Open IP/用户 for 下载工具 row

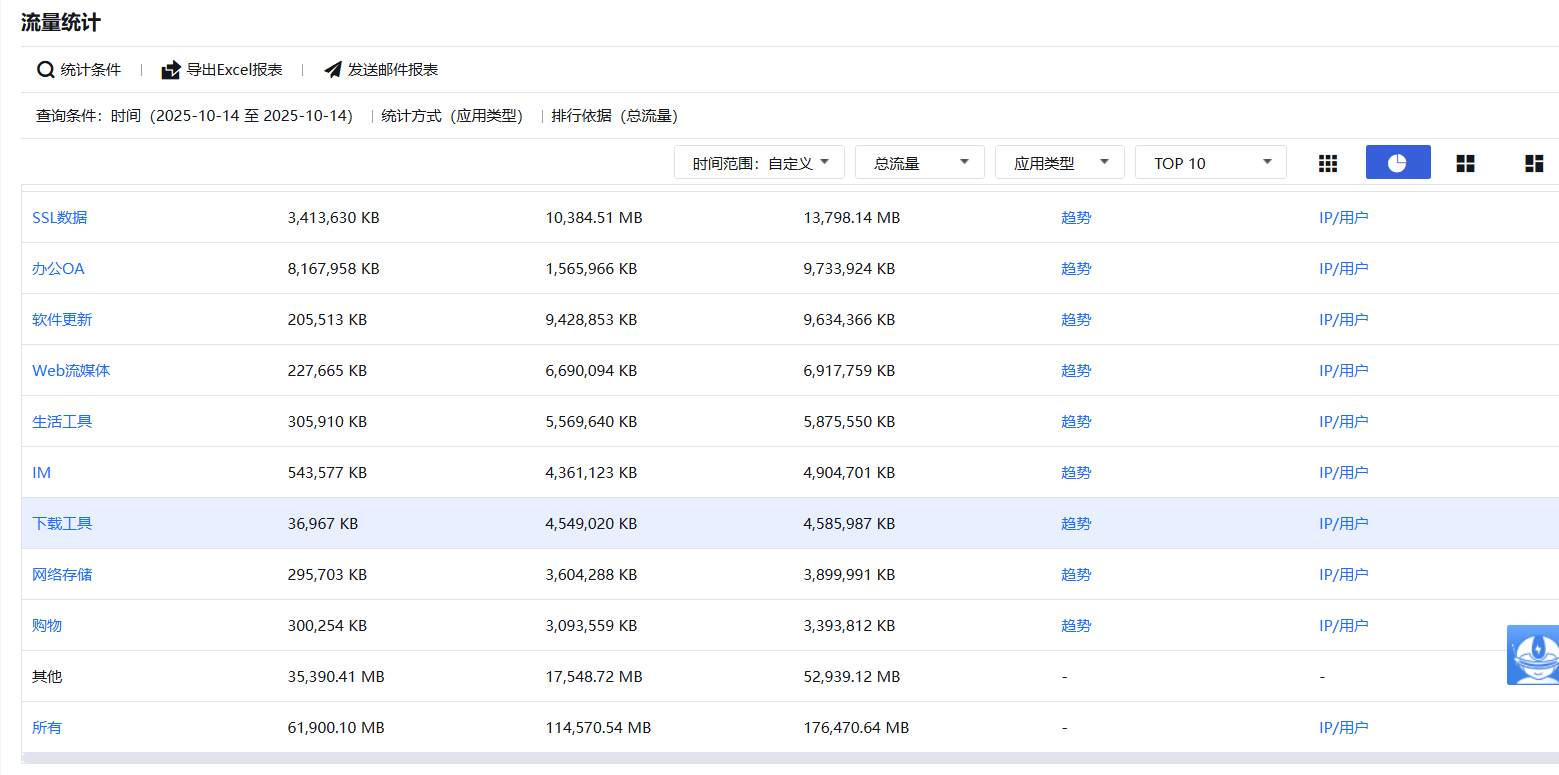point(1343,523)
